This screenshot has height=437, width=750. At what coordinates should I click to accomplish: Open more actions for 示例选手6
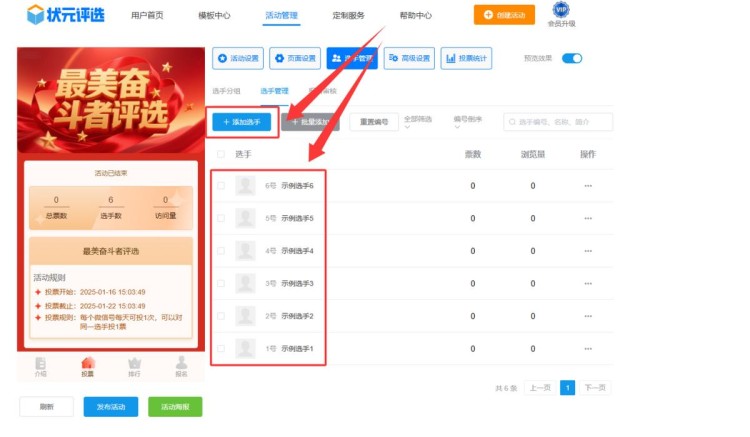tap(588, 186)
